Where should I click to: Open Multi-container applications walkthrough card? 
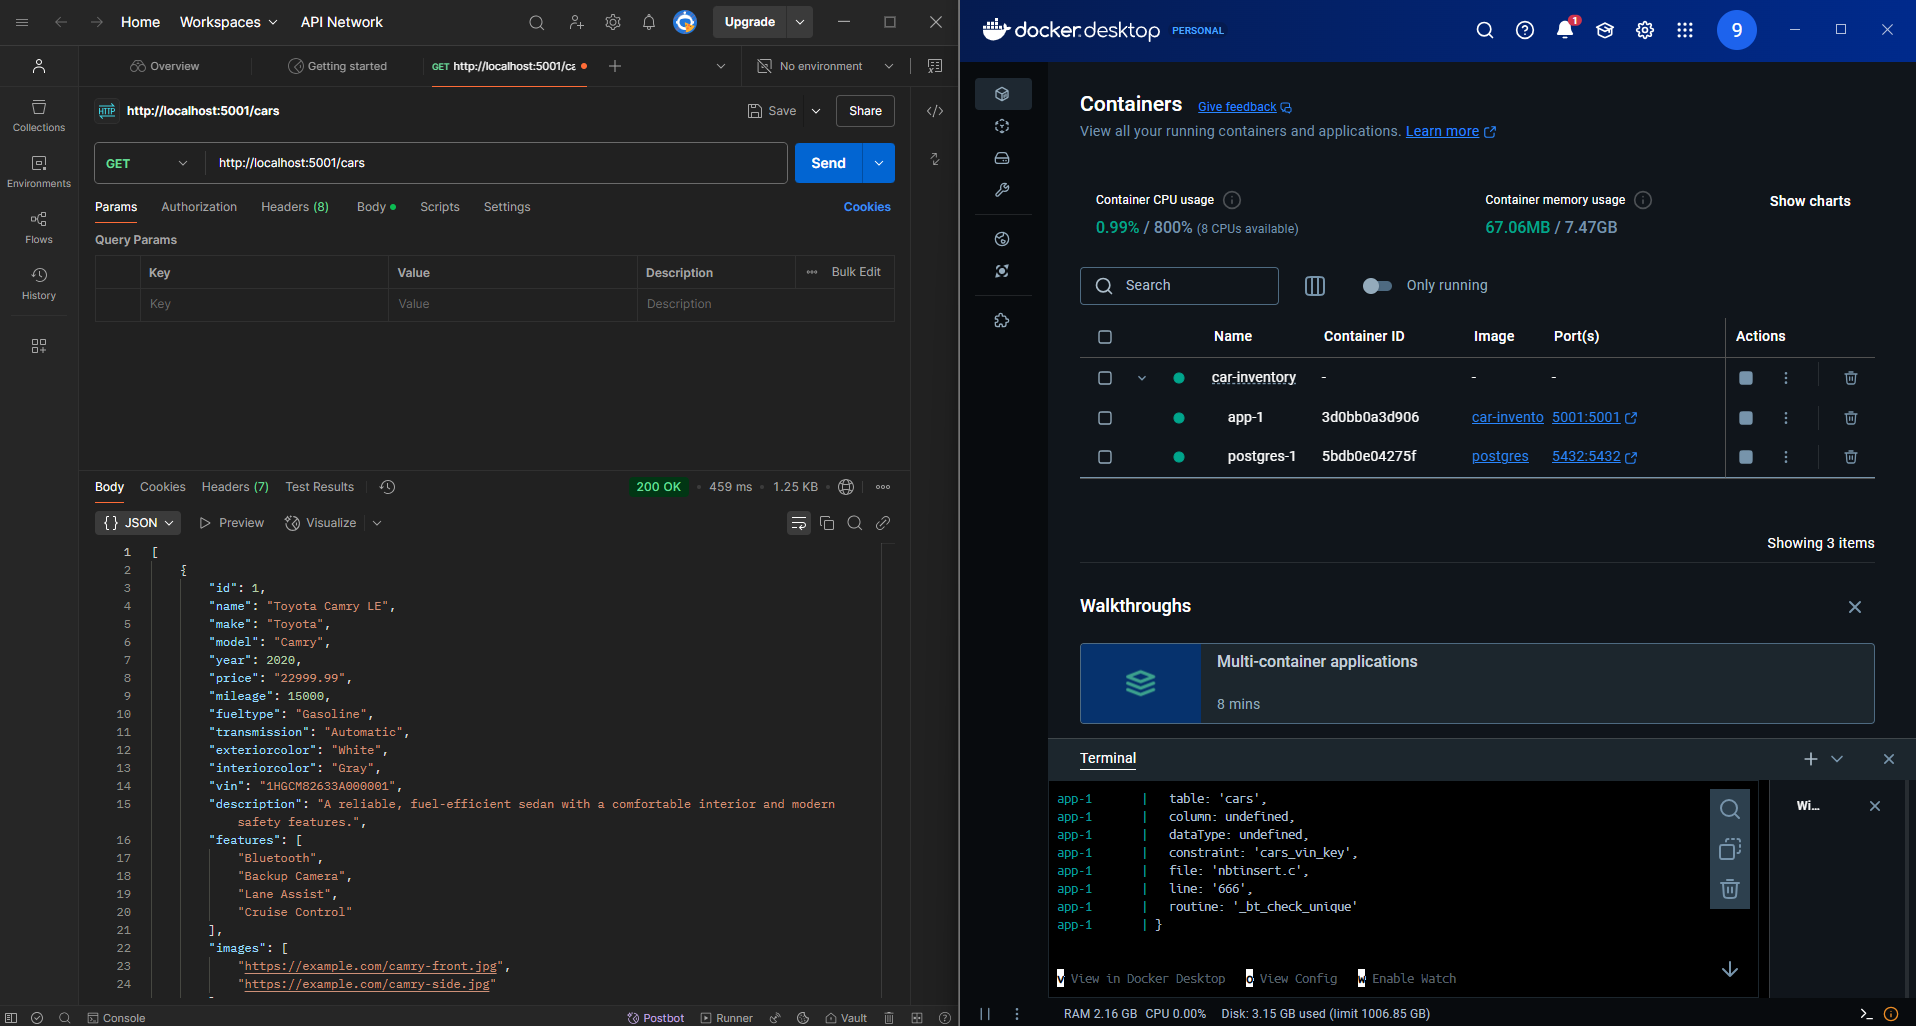1477,683
